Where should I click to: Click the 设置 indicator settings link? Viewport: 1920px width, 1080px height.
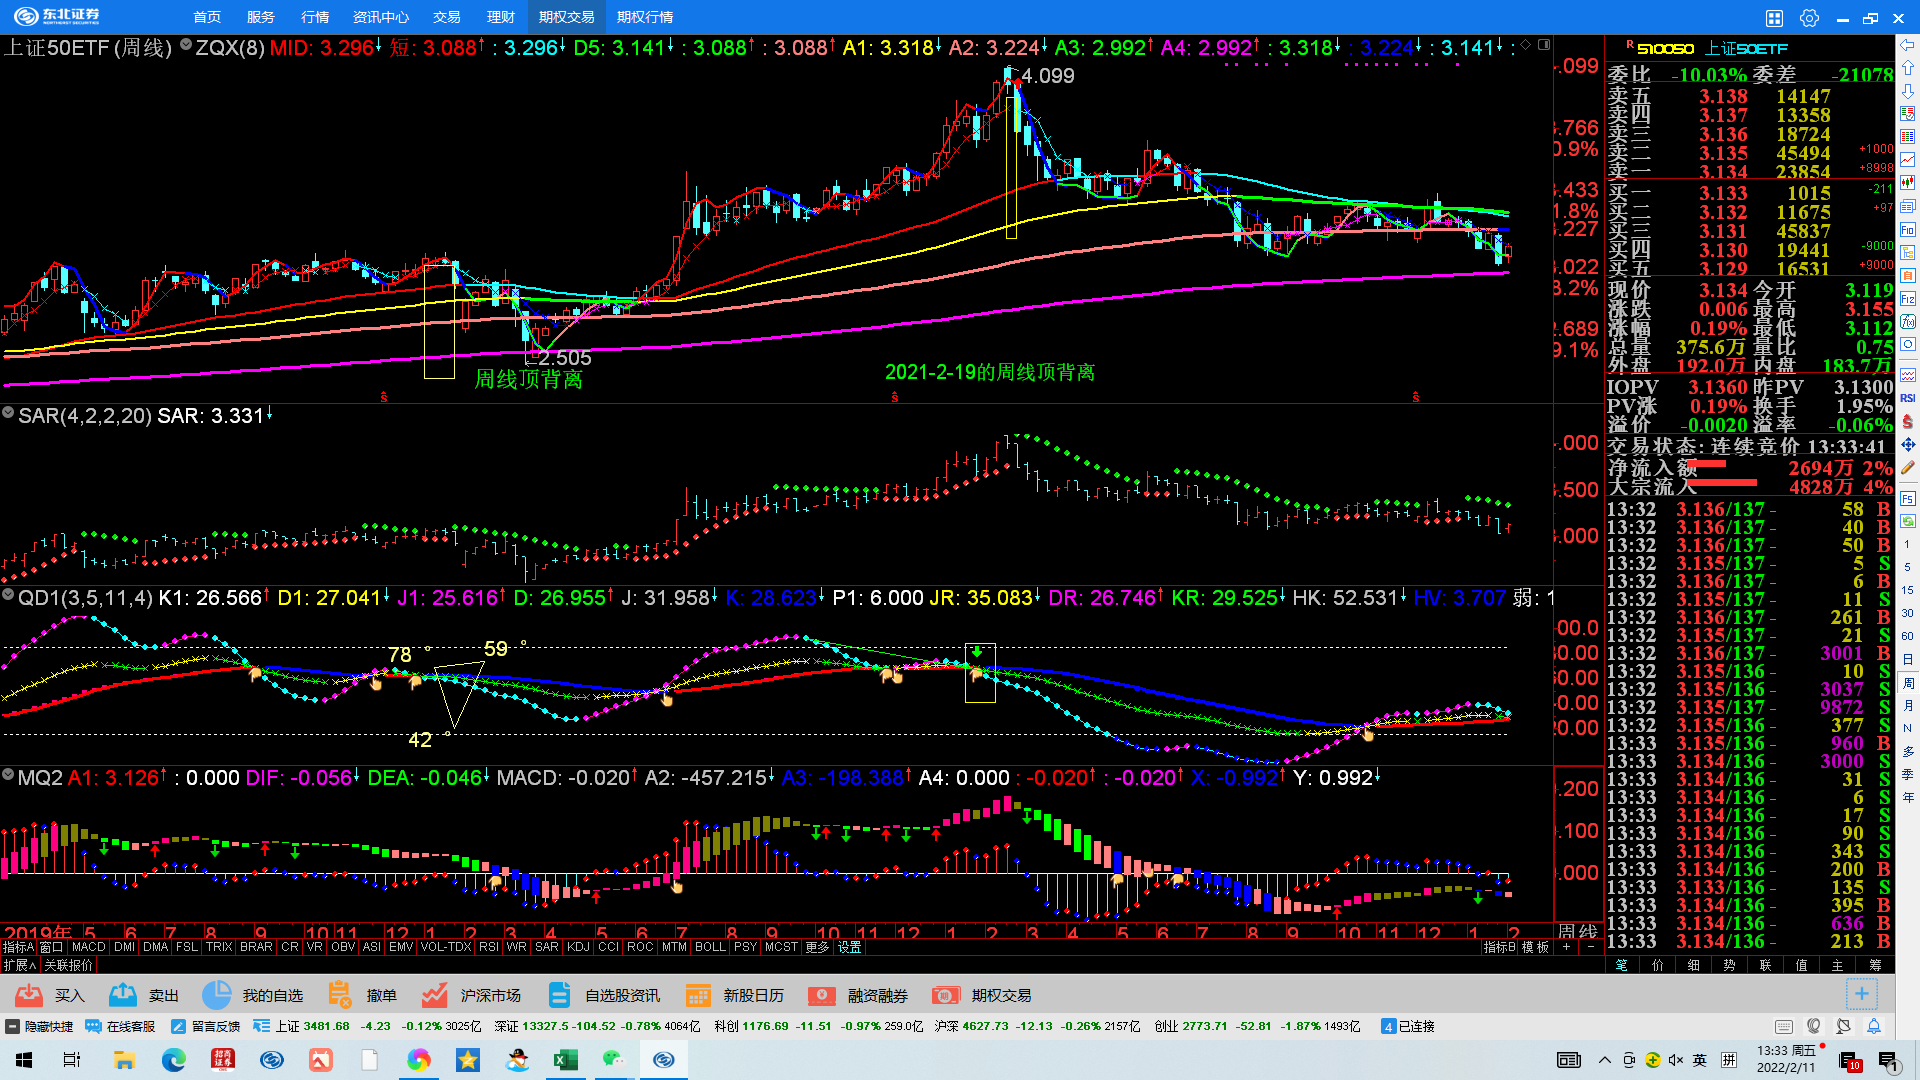pyautogui.click(x=850, y=947)
